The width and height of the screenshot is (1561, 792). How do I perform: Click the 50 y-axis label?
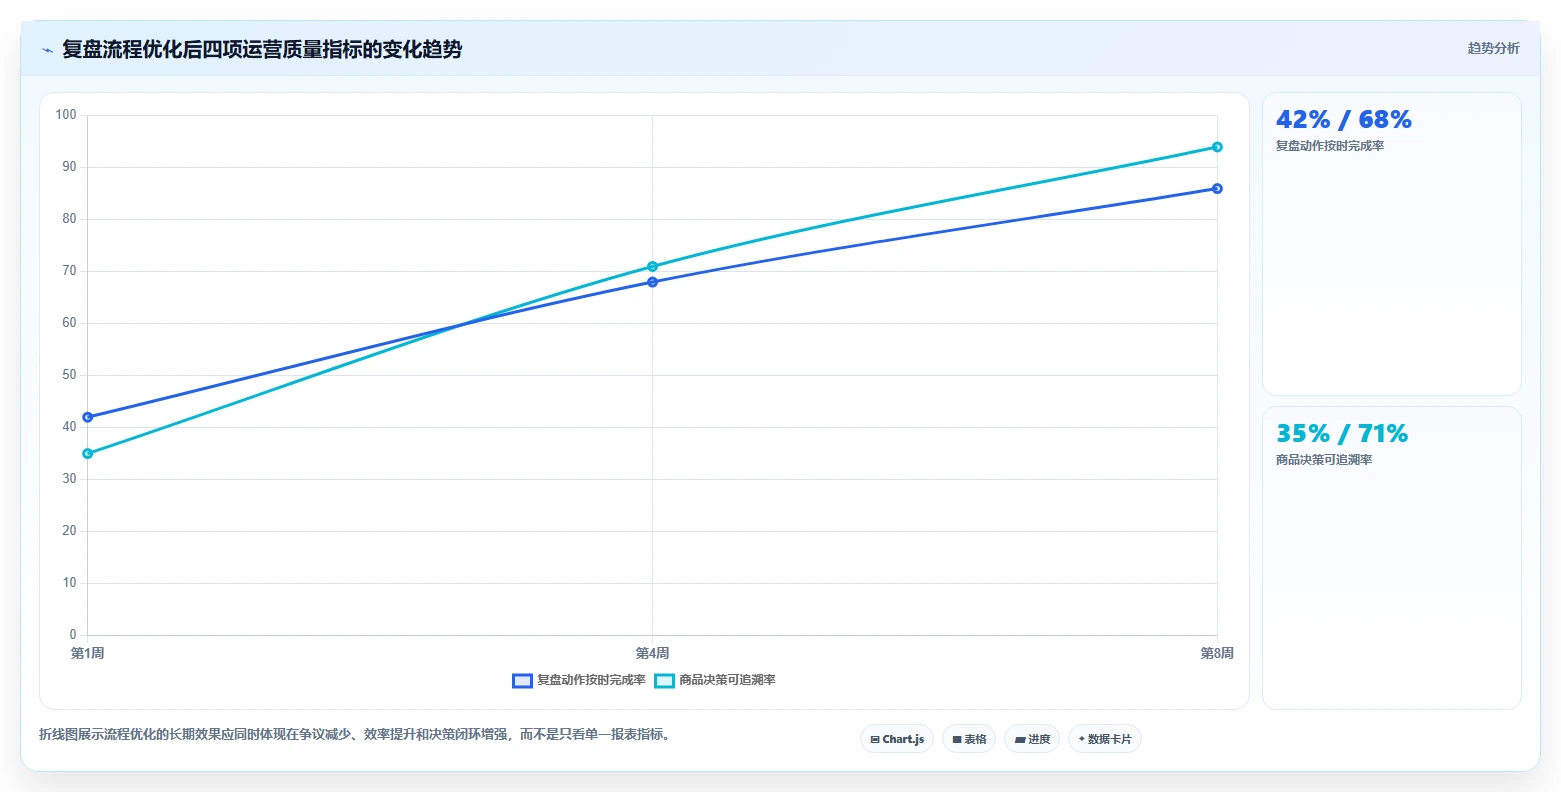[69, 375]
